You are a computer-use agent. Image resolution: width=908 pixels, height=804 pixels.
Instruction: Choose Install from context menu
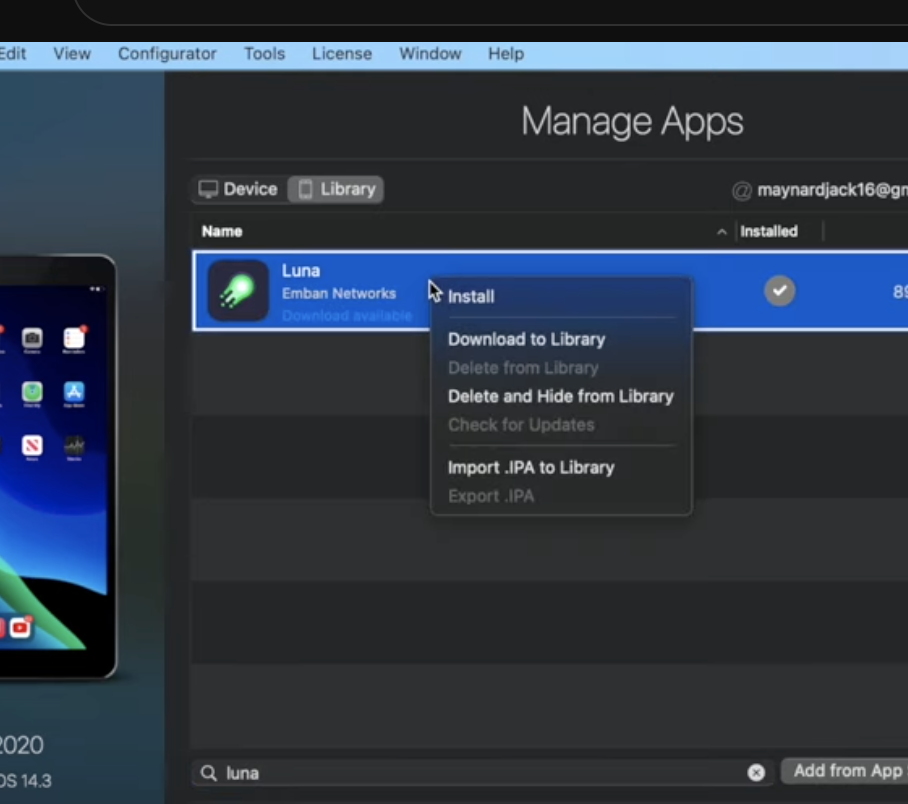click(471, 297)
